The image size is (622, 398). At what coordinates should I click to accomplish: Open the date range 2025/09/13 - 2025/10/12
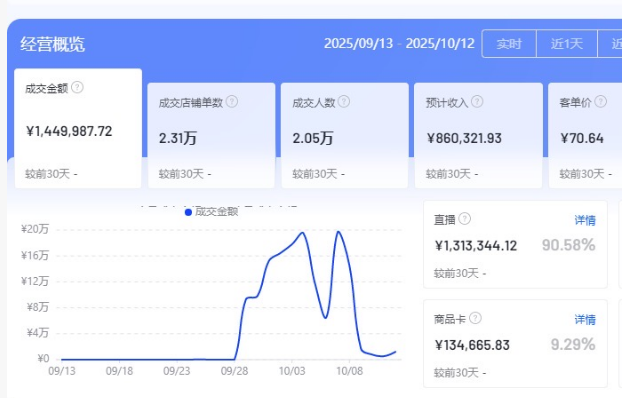coord(399,43)
